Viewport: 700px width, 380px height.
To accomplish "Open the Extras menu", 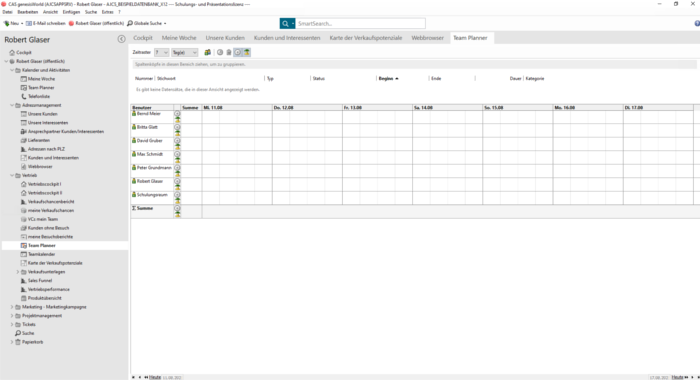I will coord(108,12).
